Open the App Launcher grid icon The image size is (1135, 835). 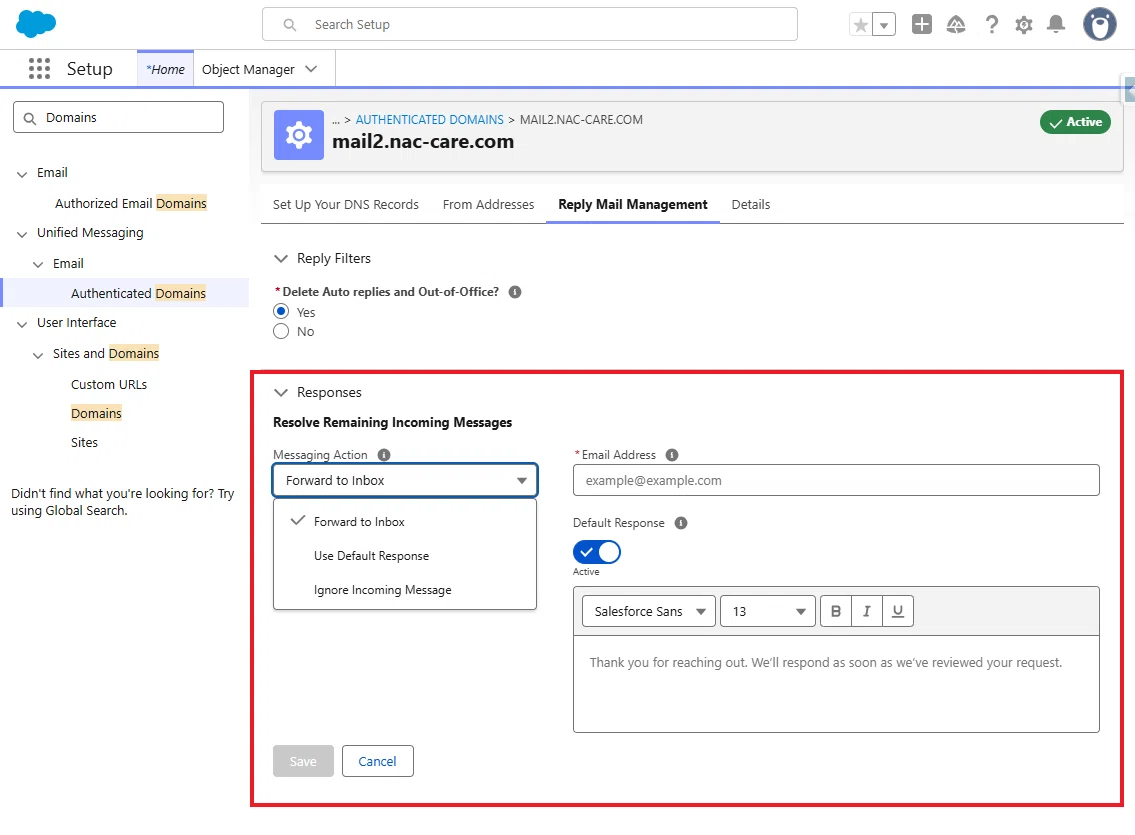tap(39, 69)
